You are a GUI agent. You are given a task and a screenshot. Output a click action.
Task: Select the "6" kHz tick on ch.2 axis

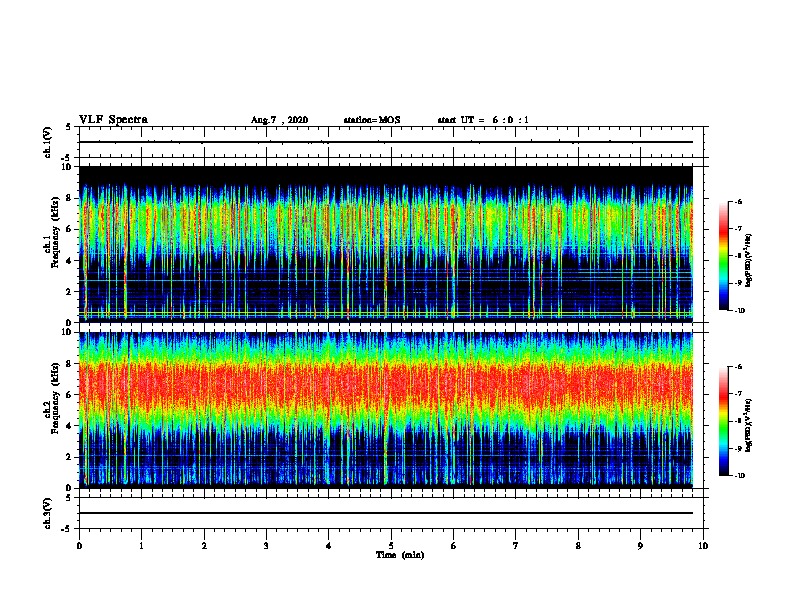click(x=70, y=394)
